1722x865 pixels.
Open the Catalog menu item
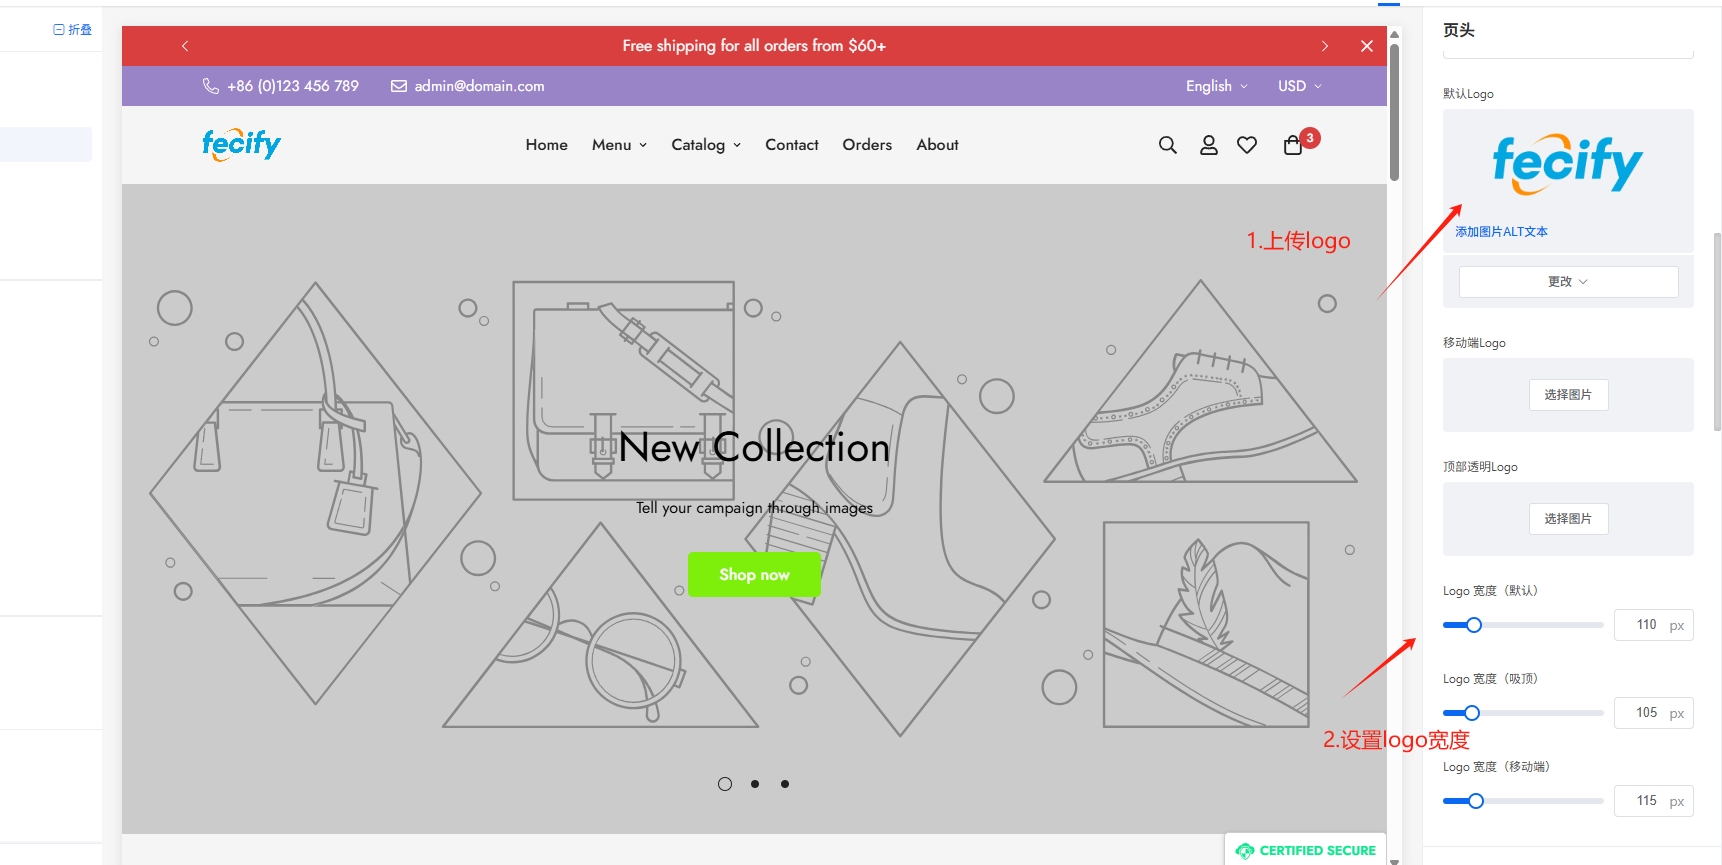(x=706, y=145)
